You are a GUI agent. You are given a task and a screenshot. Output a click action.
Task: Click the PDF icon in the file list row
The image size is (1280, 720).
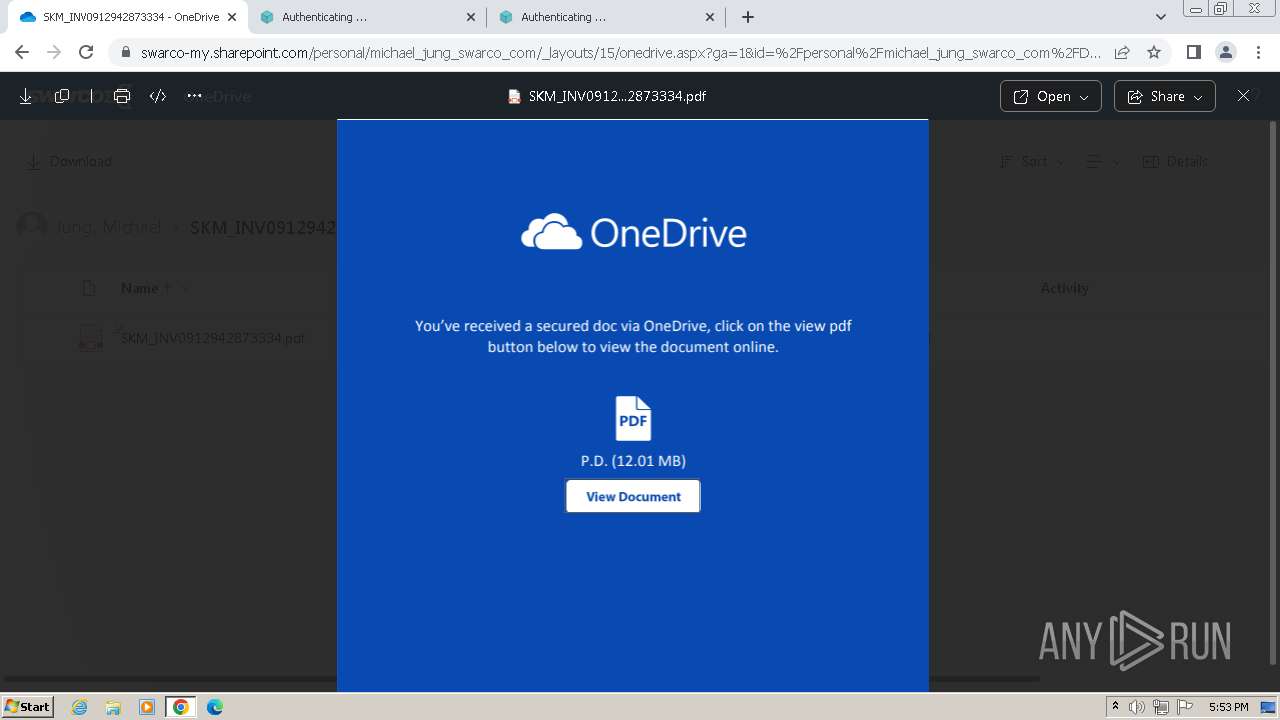pos(90,338)
